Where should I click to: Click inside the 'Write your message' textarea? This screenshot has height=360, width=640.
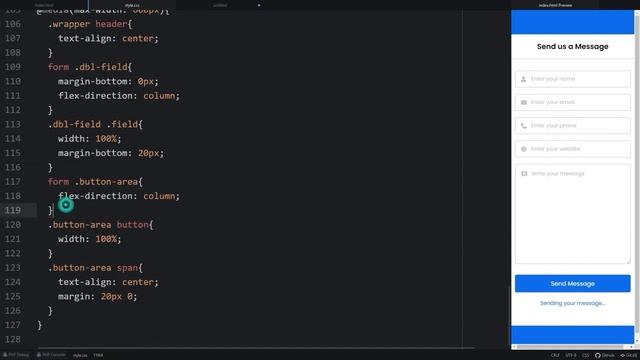coord(572,214)
